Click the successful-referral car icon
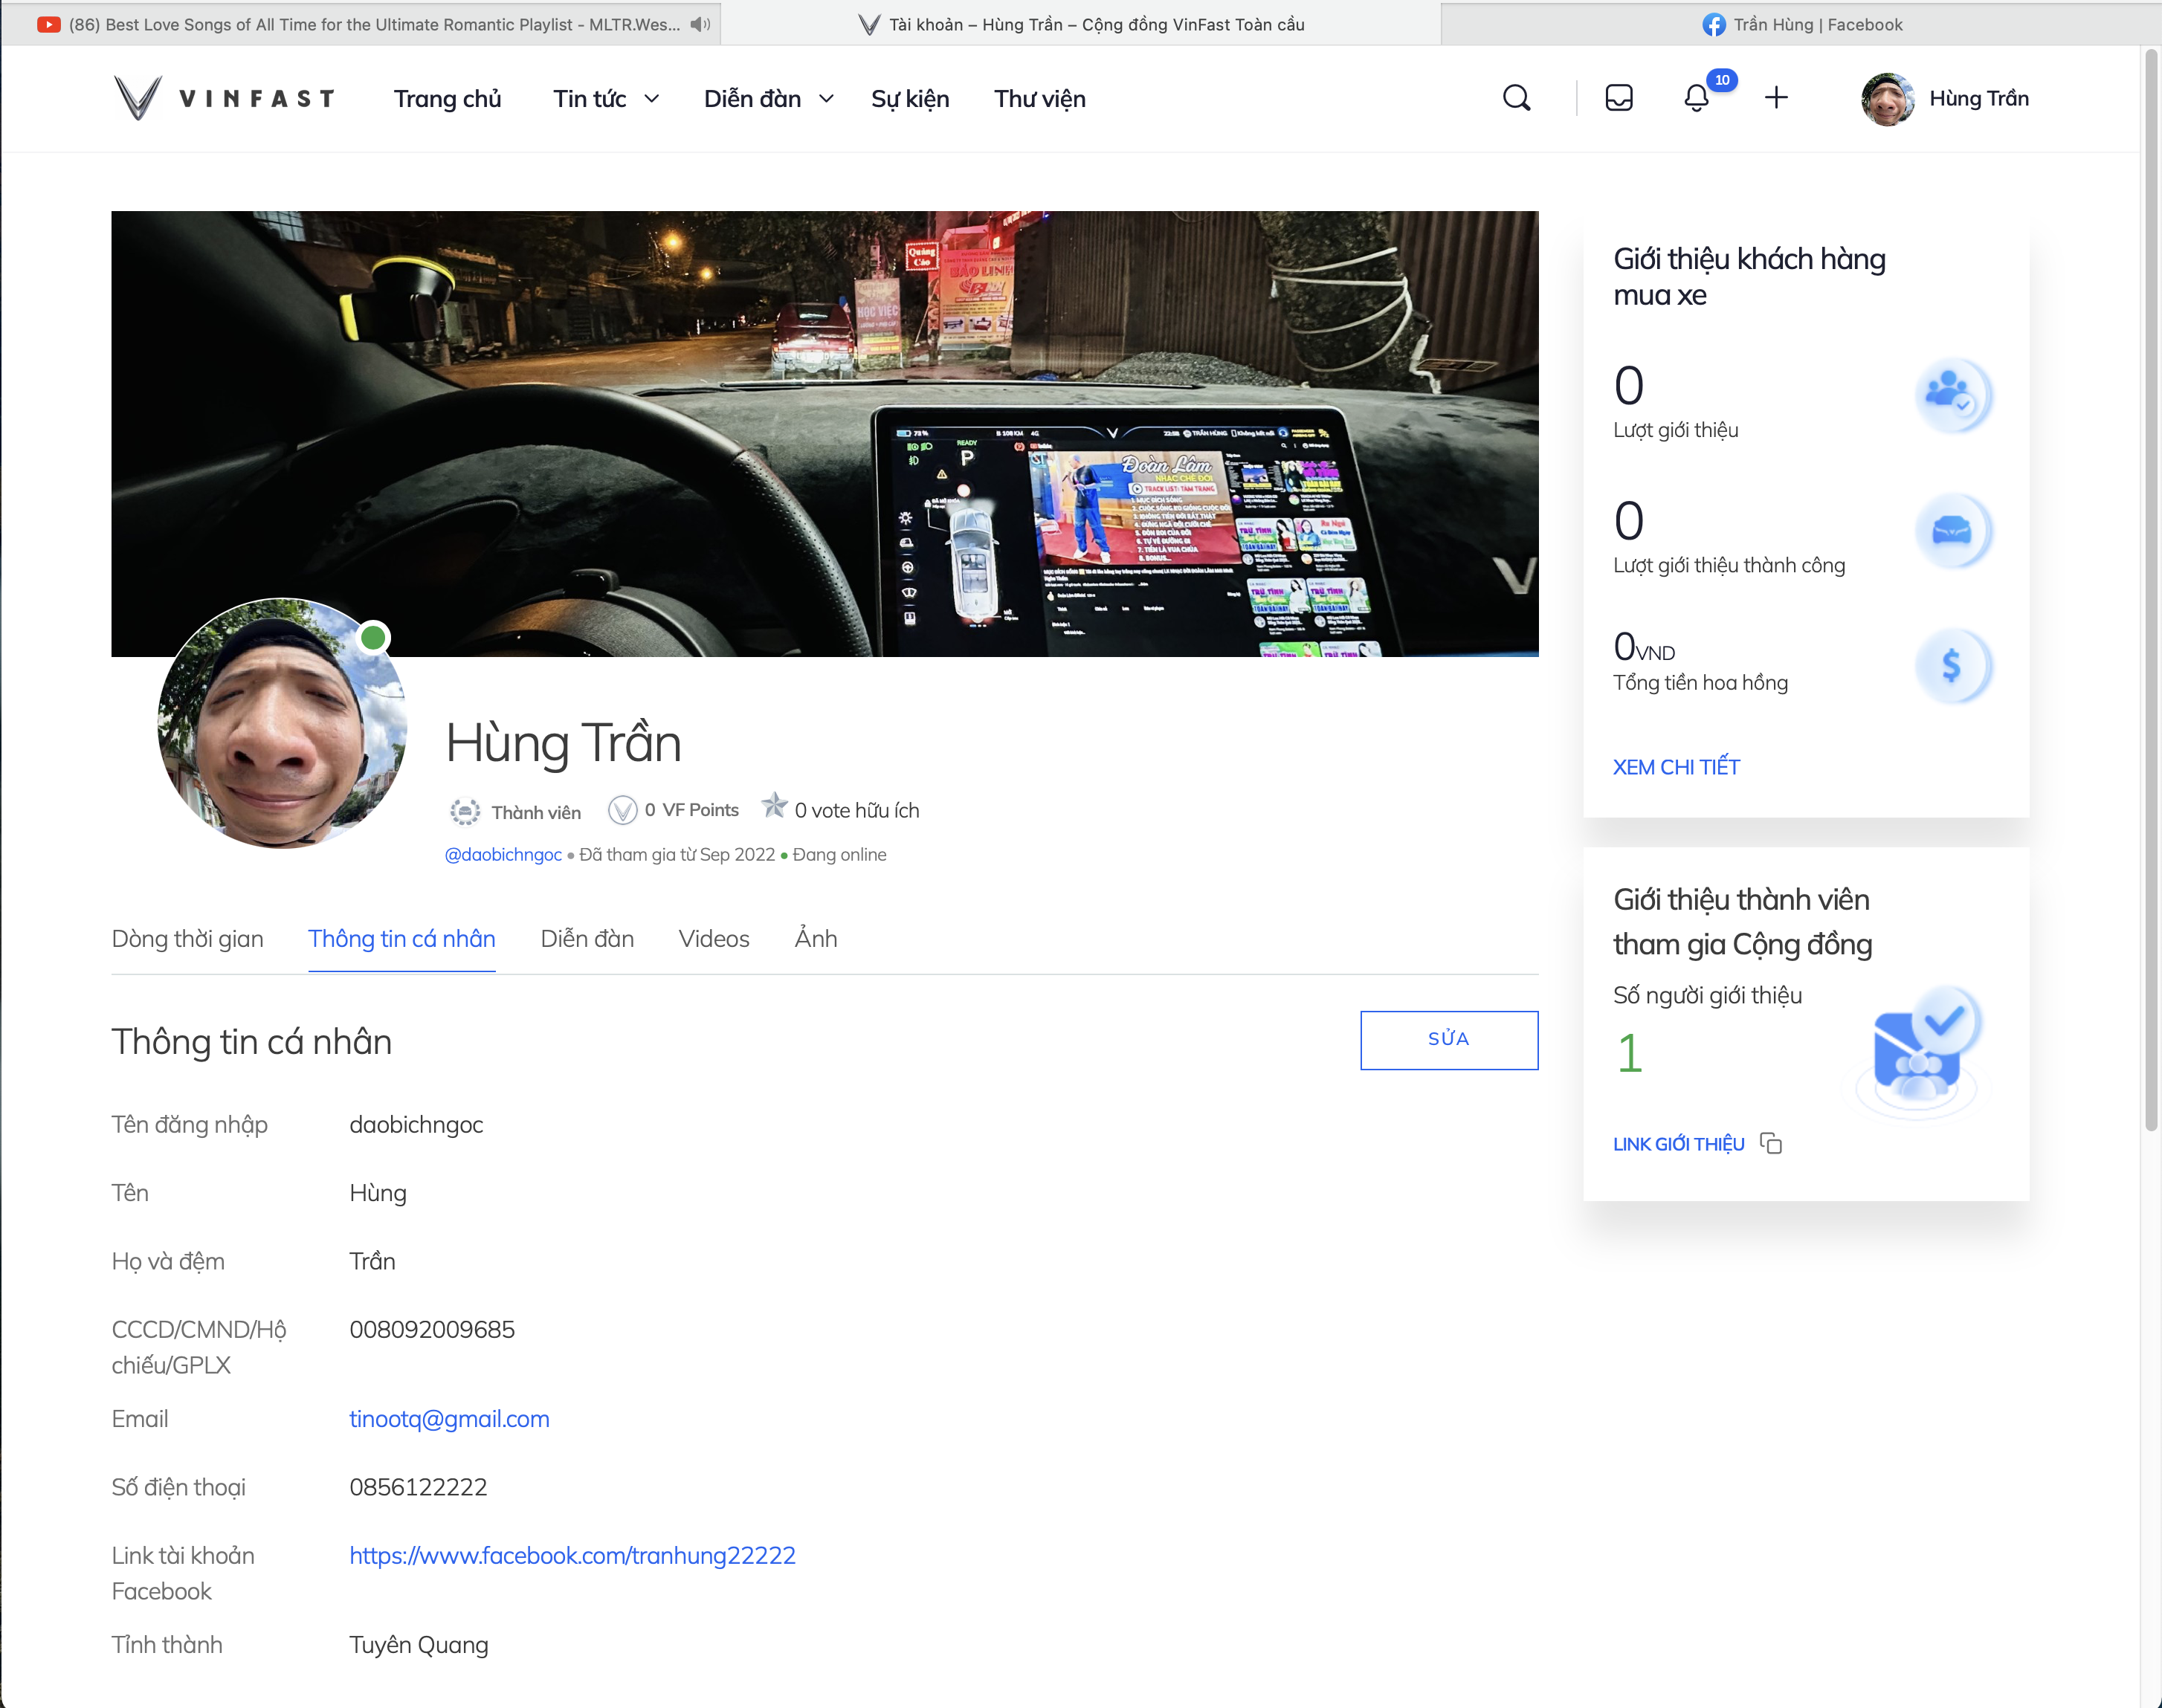Screen dimensions: 2162x1708 click(x=1951, y=530)
